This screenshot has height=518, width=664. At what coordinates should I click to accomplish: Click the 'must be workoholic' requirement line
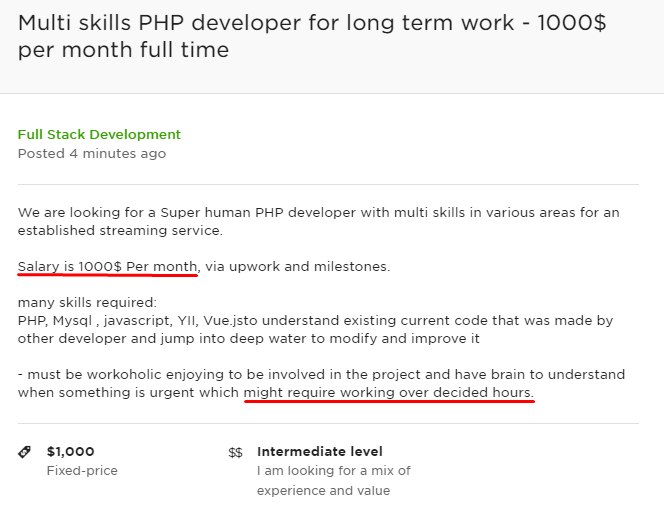tap(321, 374)
